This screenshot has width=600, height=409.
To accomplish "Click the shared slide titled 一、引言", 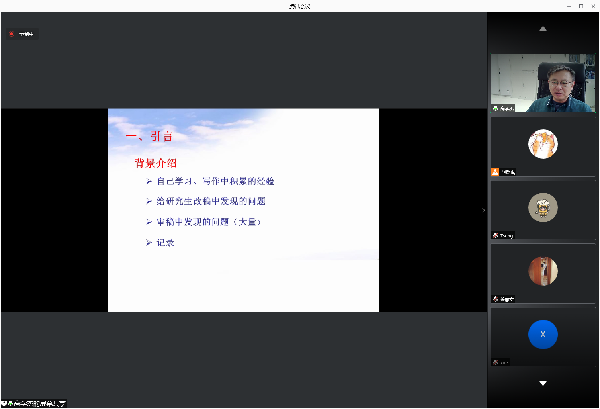I will (243, 209).
